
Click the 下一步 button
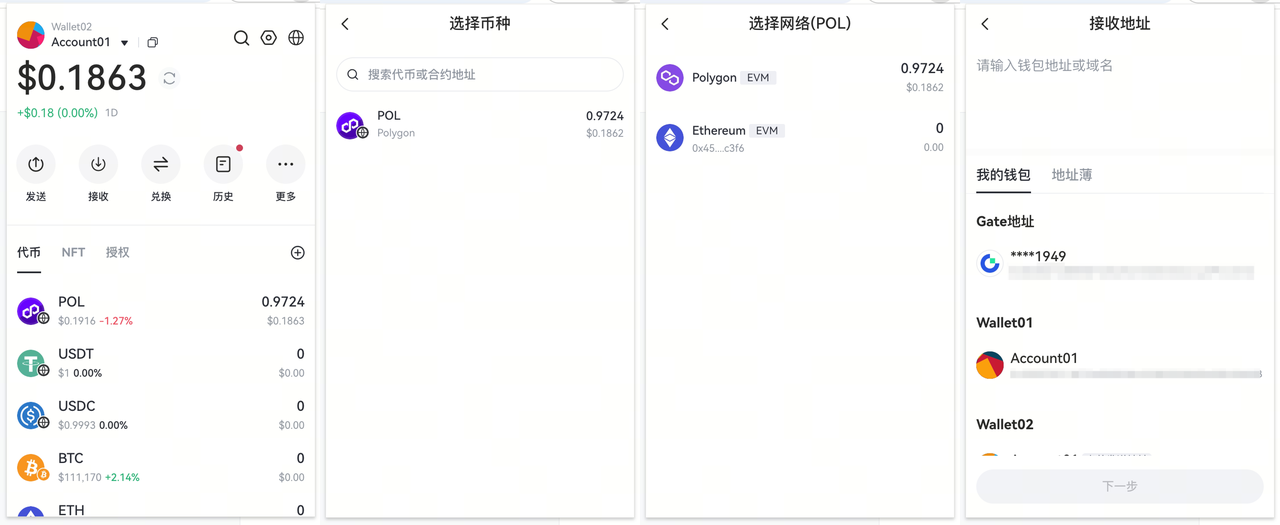click(1119, 486)
